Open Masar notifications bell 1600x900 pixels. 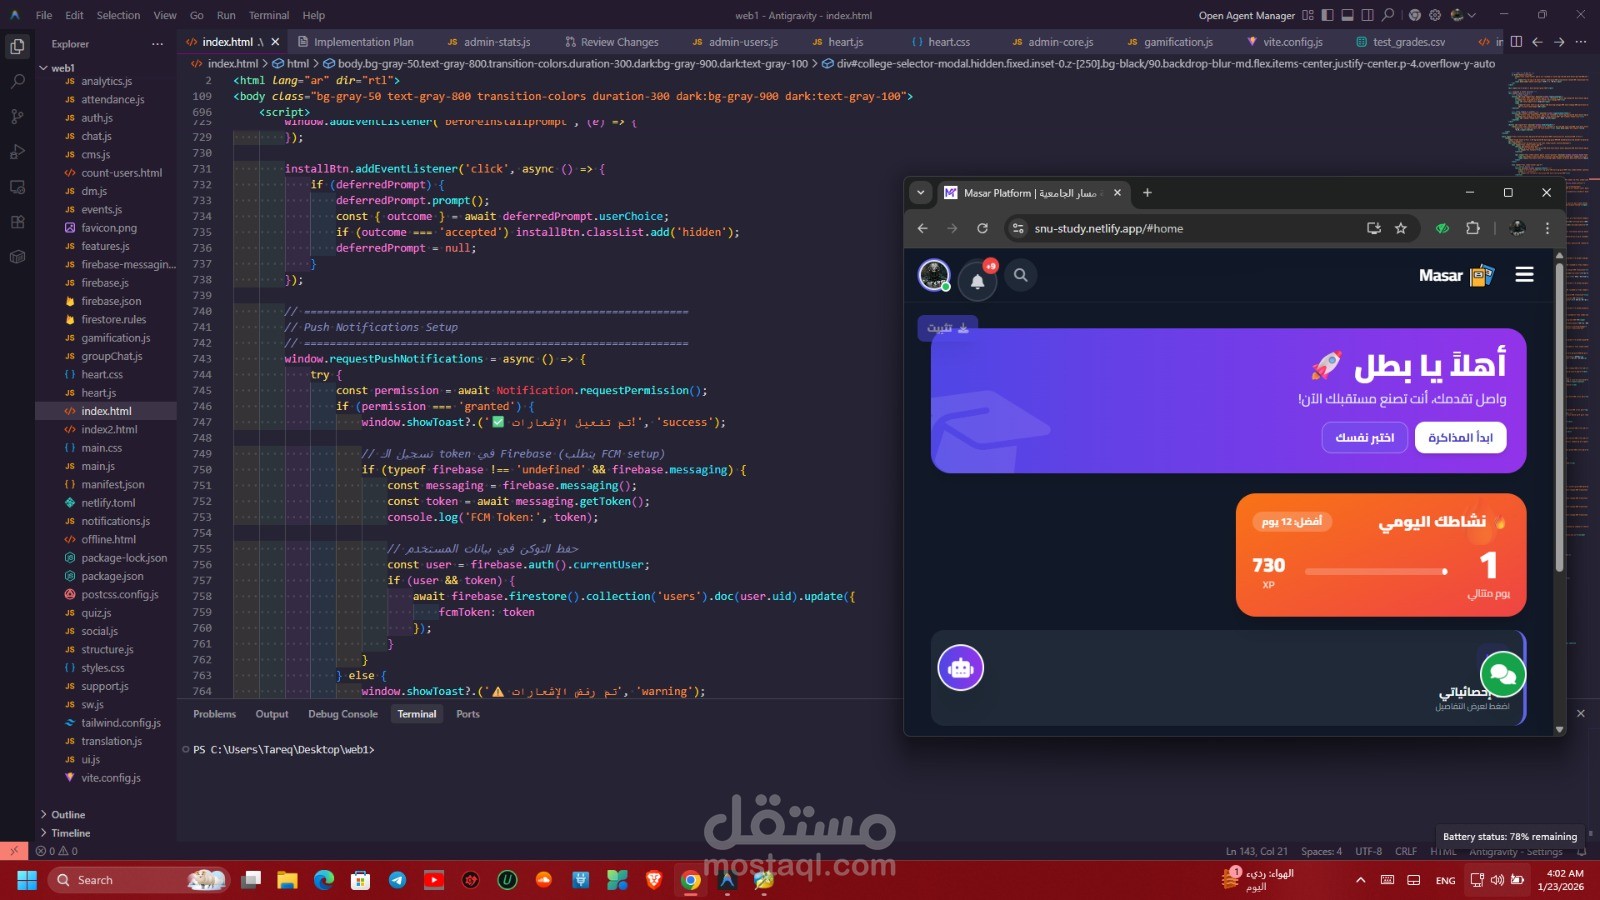pos(978,281)
